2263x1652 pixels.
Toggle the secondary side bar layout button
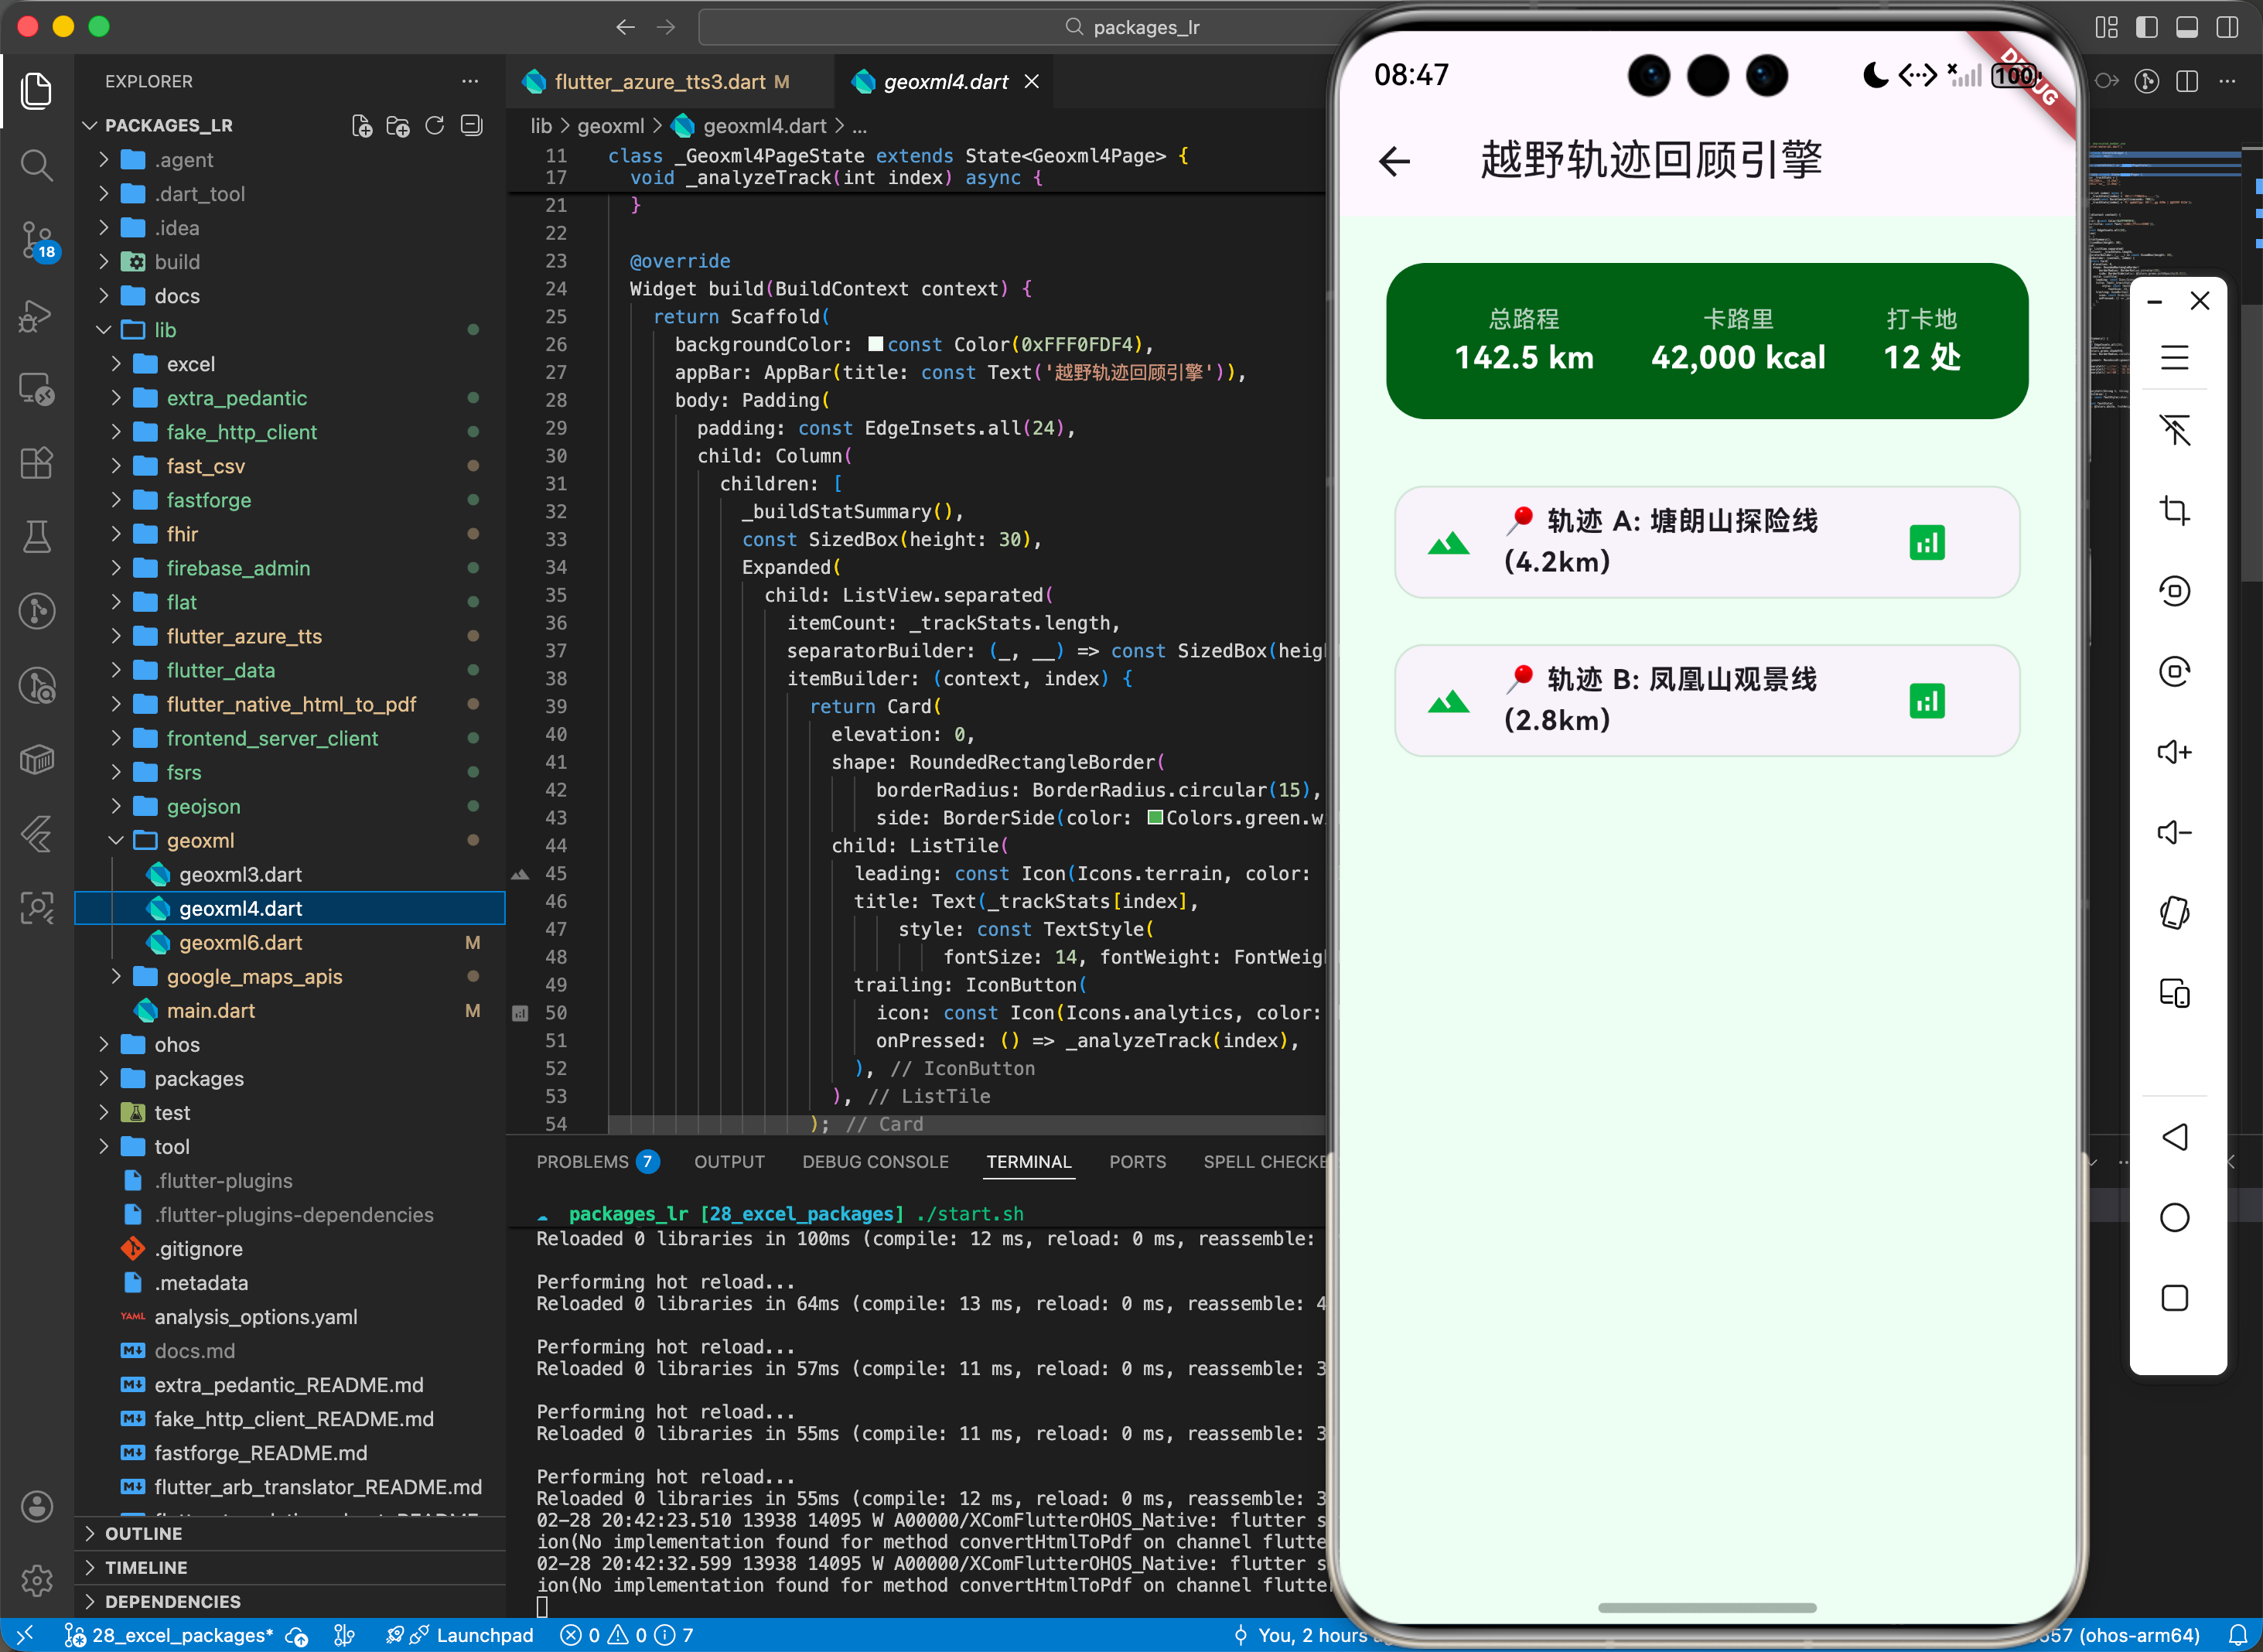pyautogui.click(x=2228, y=27)
